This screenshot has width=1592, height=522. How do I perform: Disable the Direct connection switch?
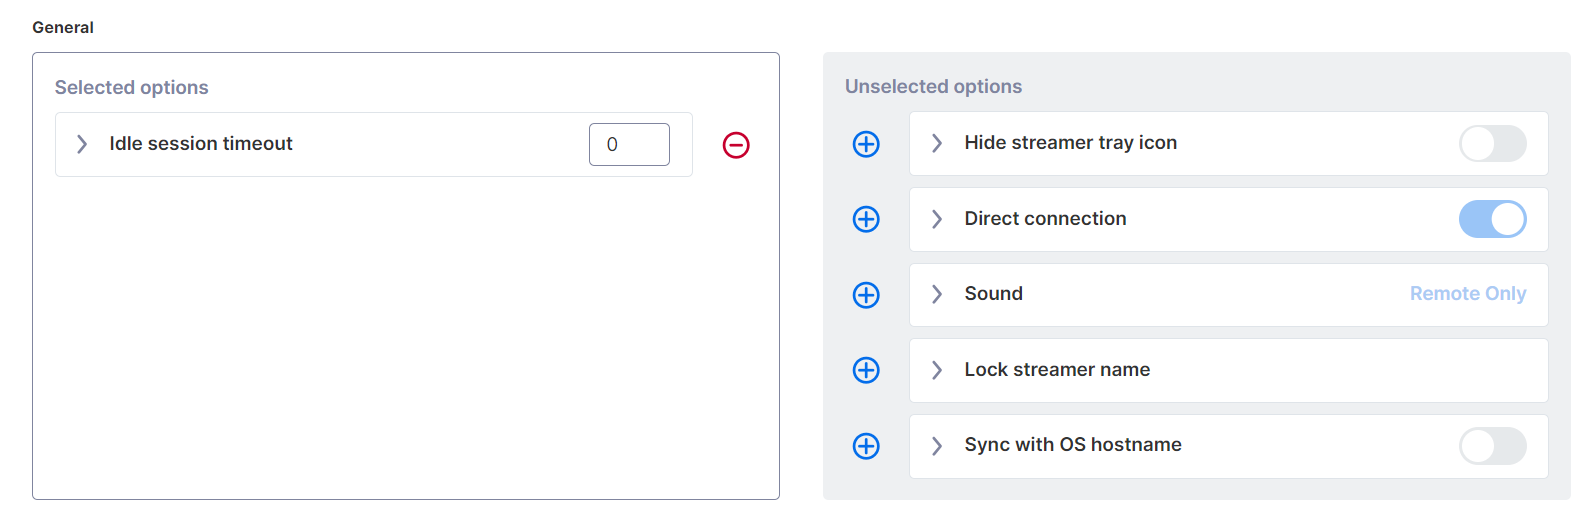pos(1492,219)
